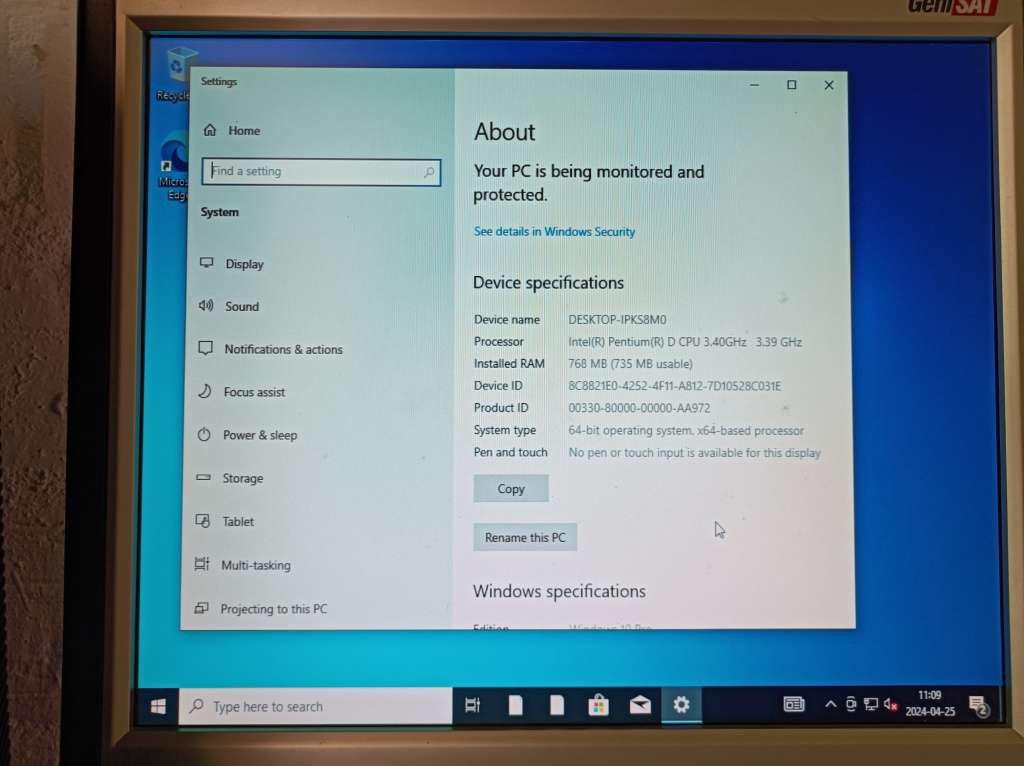Open the muted volume icon in tray
1024x766 pixels.
pos(890,705)
